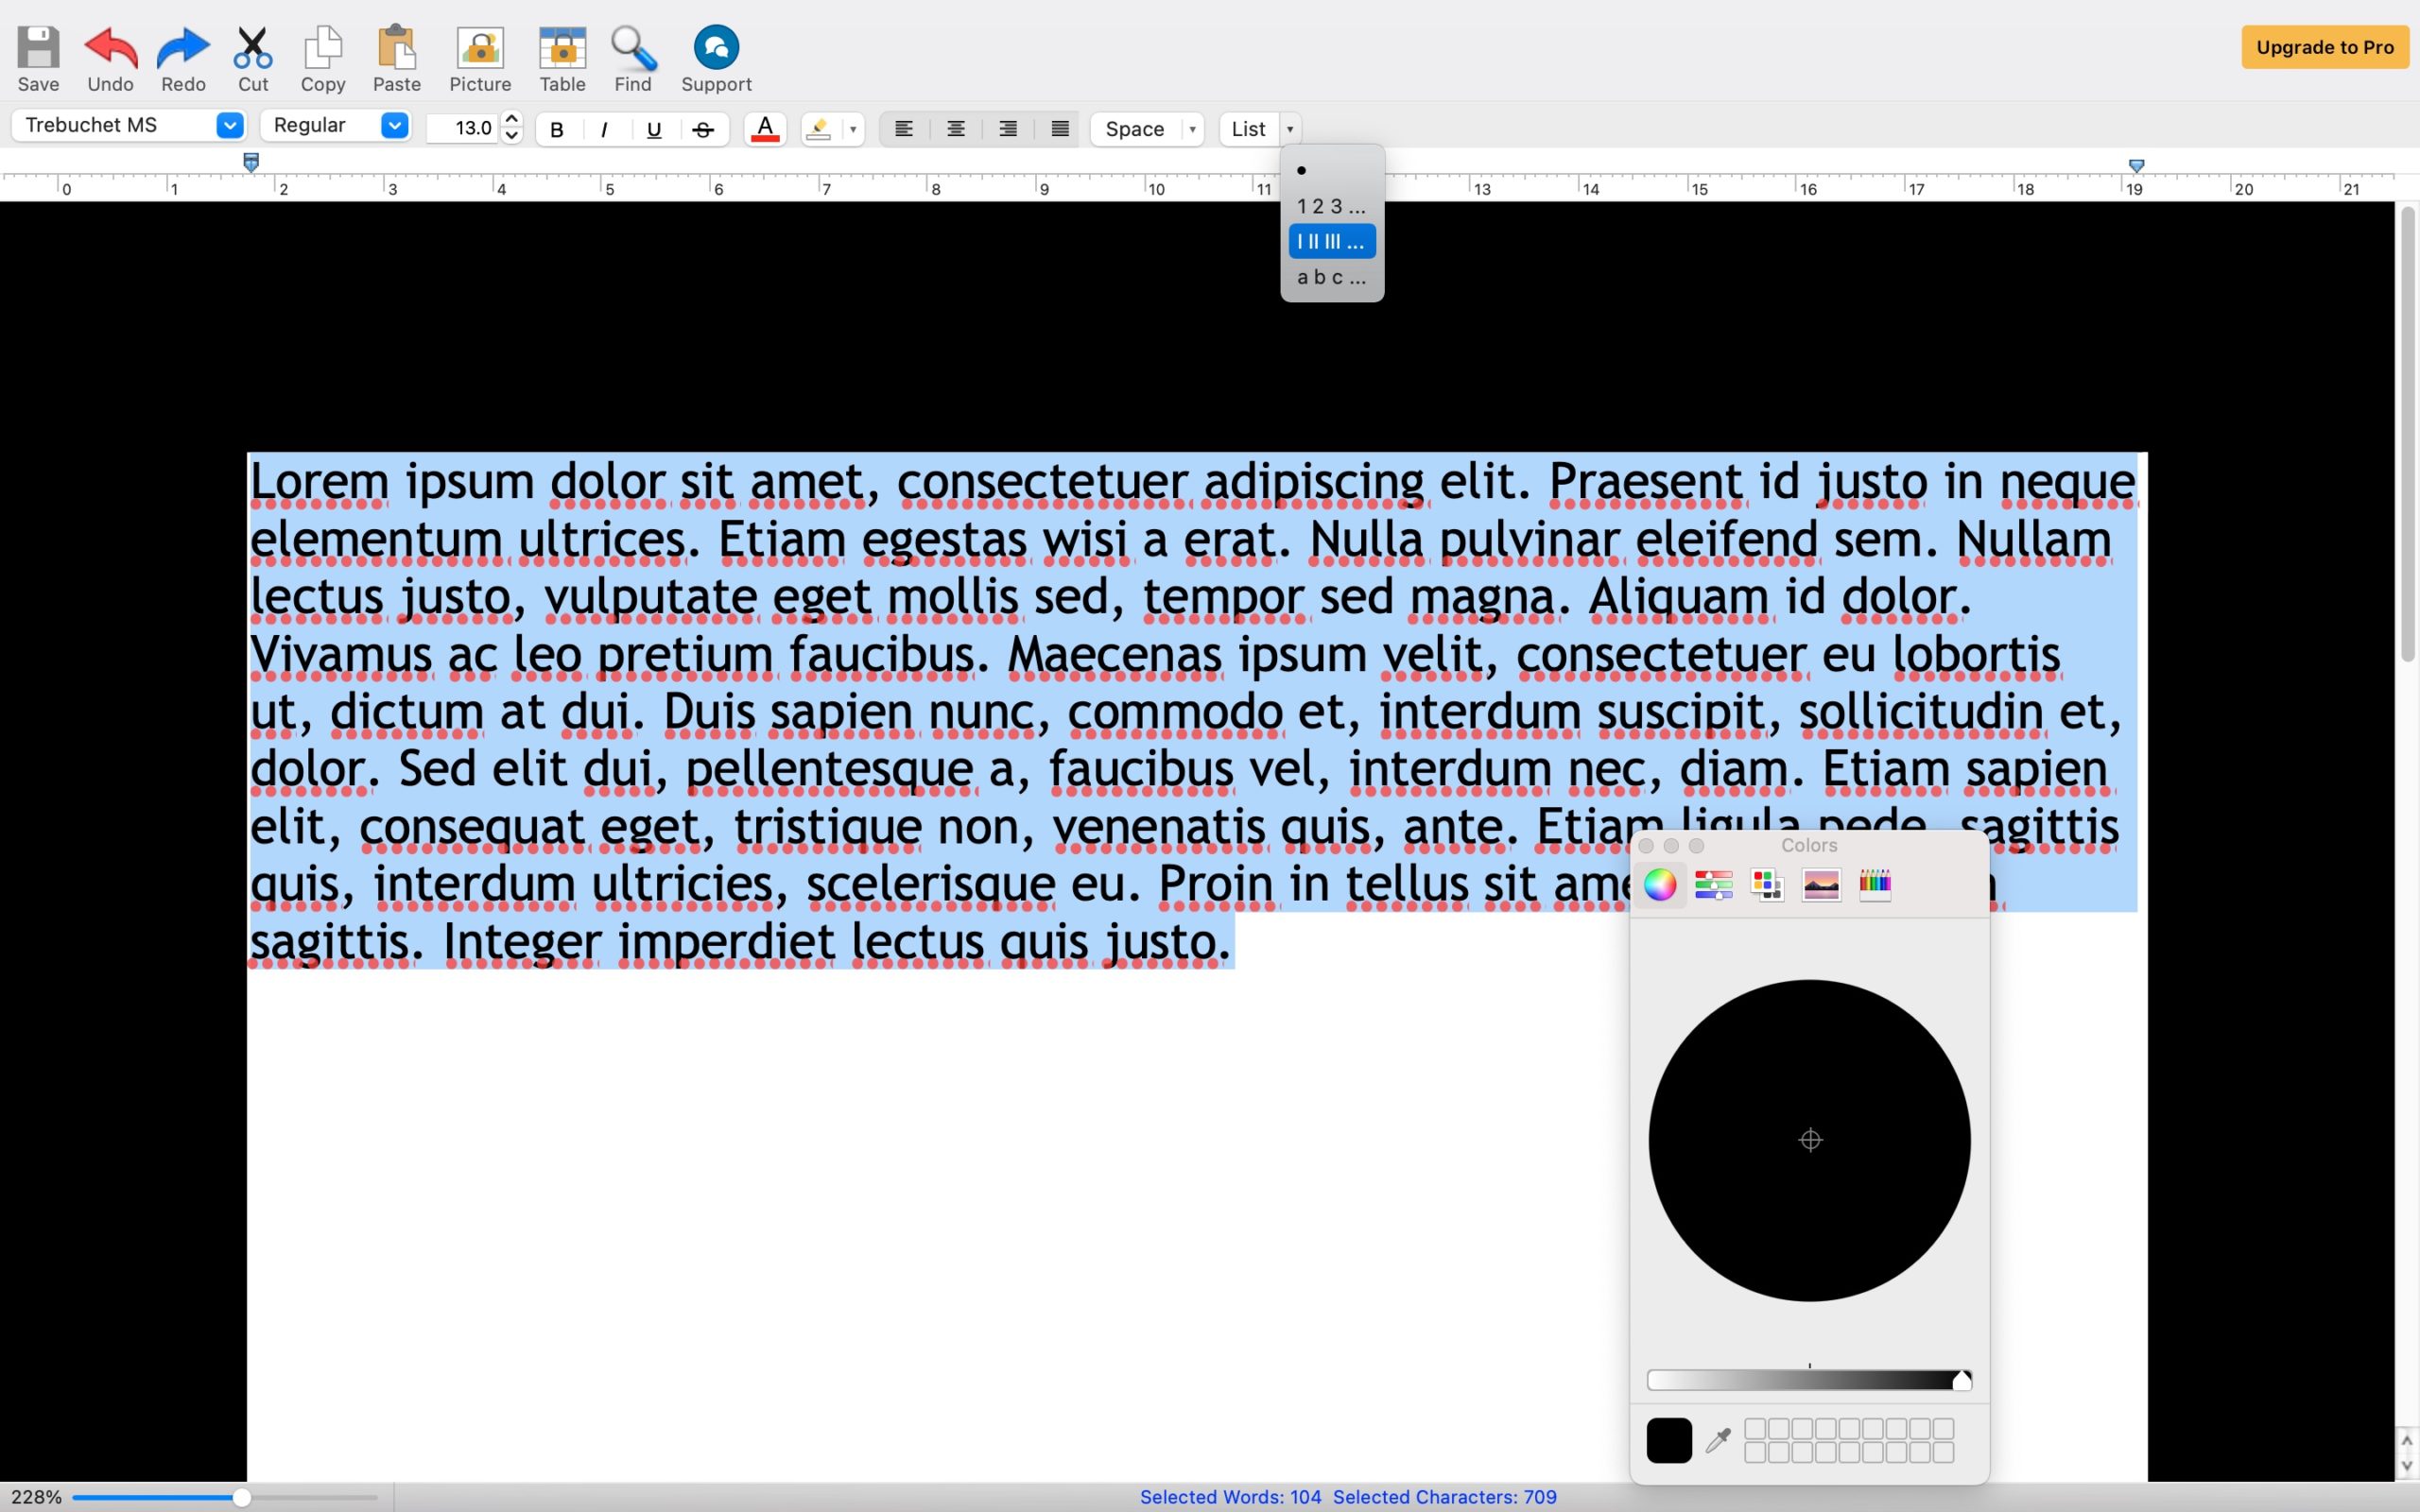Screen dimensions: 2420x1512
Task: Click the Undo red arrow icon
Action: (x=110, y=48)
